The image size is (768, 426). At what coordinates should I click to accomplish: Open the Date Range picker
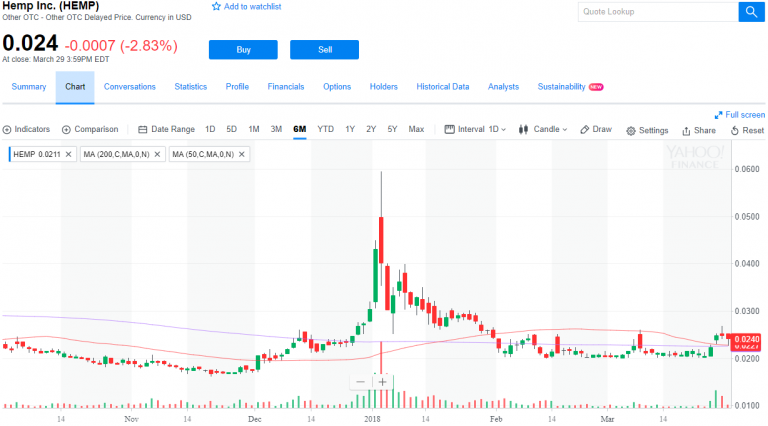(167, 129)
